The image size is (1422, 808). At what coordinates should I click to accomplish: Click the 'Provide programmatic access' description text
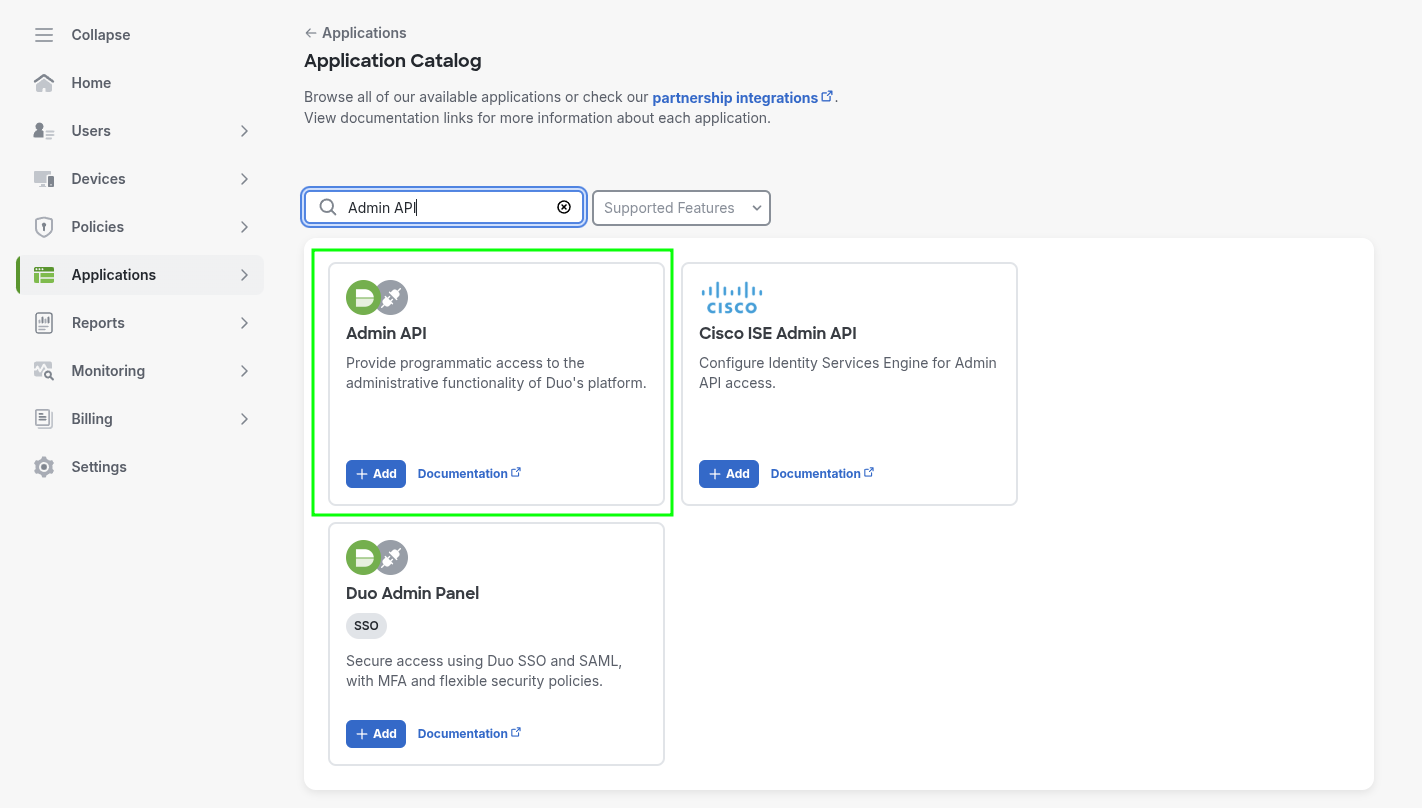[496, 373]
